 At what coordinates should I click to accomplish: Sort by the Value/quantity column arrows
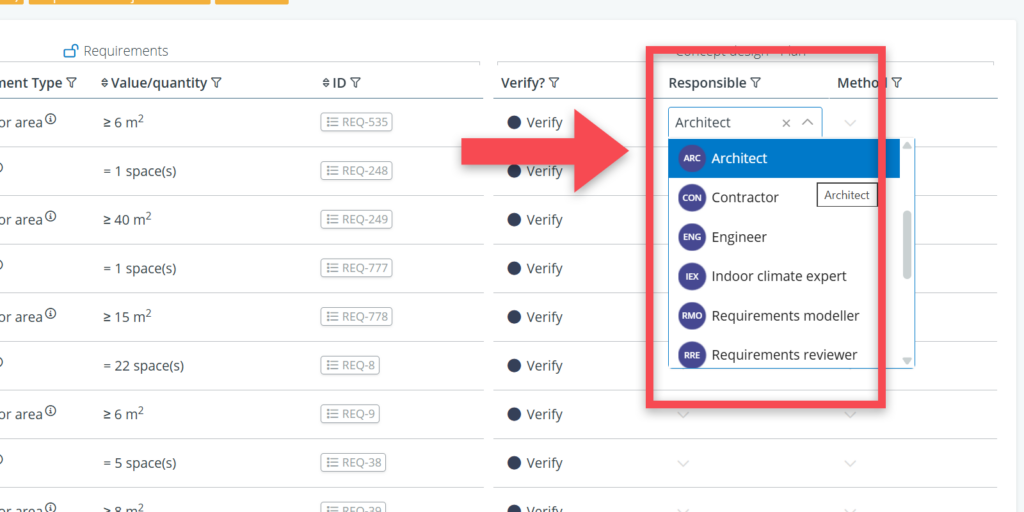pyautogui.click(x=105, y=84)
